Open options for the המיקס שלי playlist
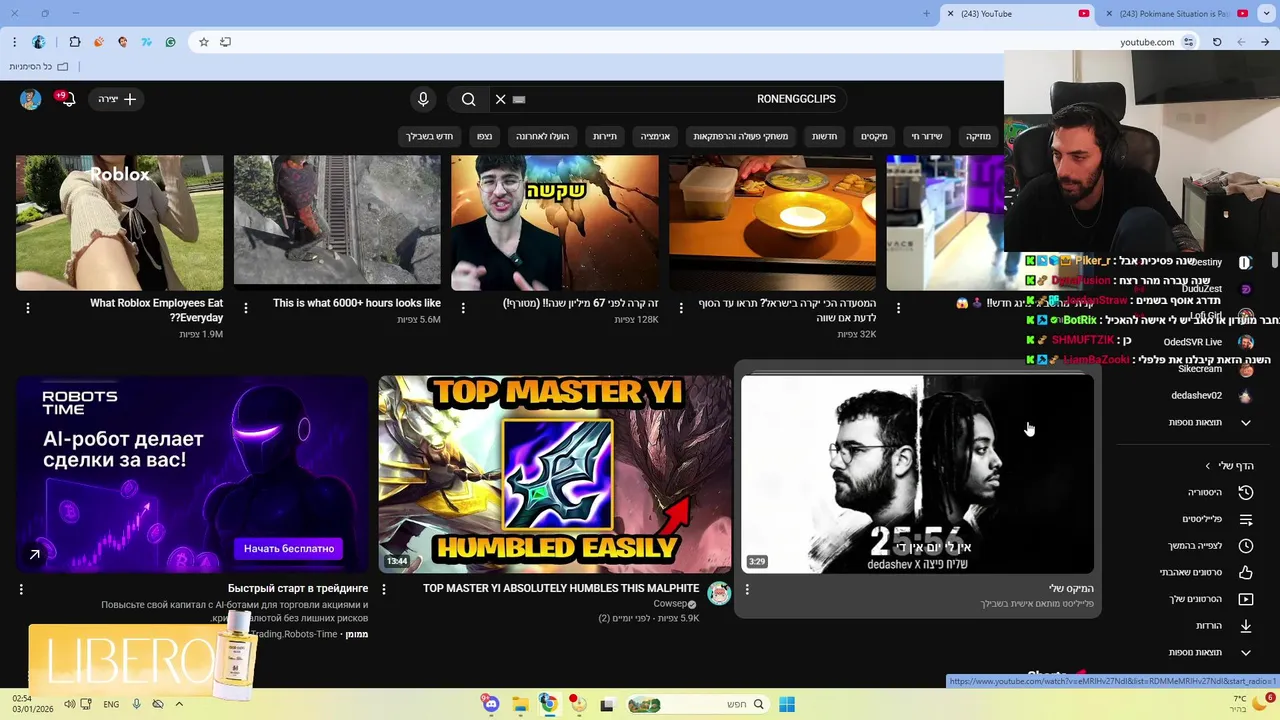Screen dimensions: 1280x720 click(x=747, y=589)
